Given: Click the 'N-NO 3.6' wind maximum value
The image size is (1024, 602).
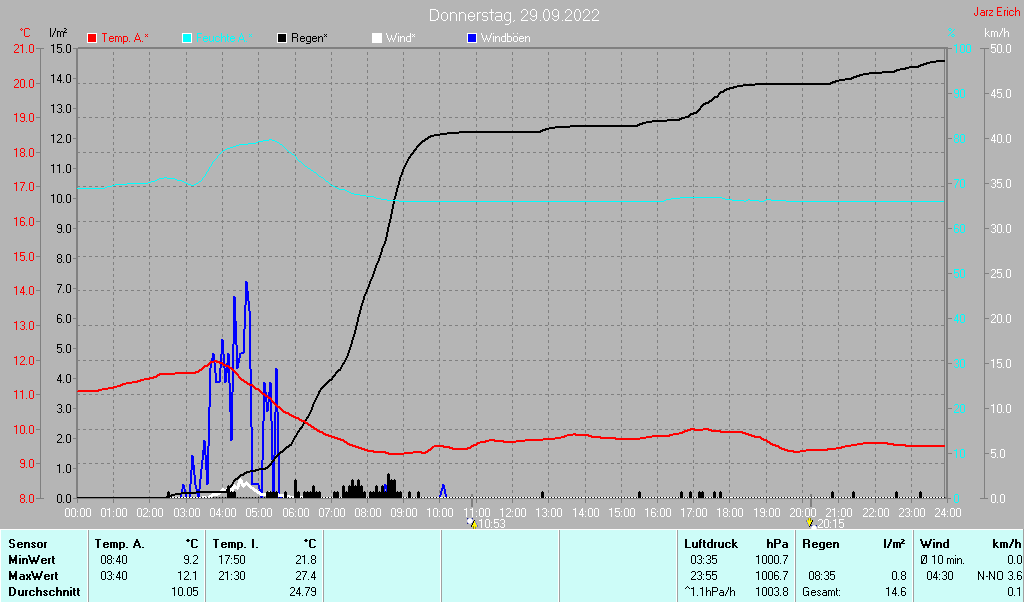Looking at the screenshot, I should click(999, 577).
